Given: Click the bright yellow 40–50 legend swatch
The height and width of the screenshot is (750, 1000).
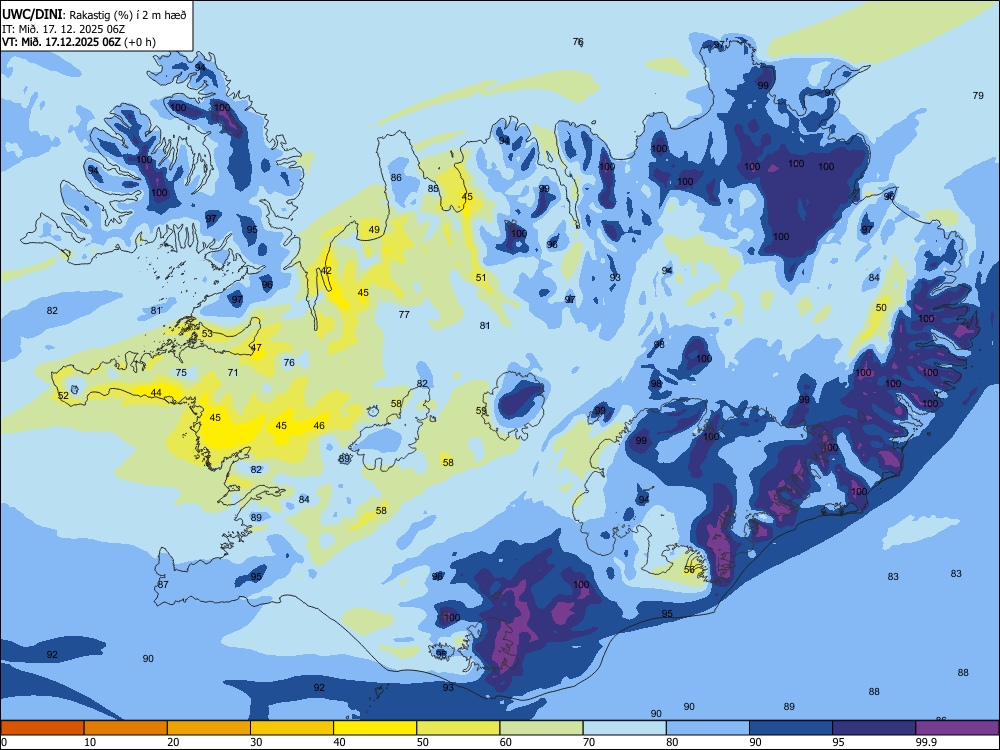Looking at the screenshot, I should pyautogui.click(x=375, y=728).
